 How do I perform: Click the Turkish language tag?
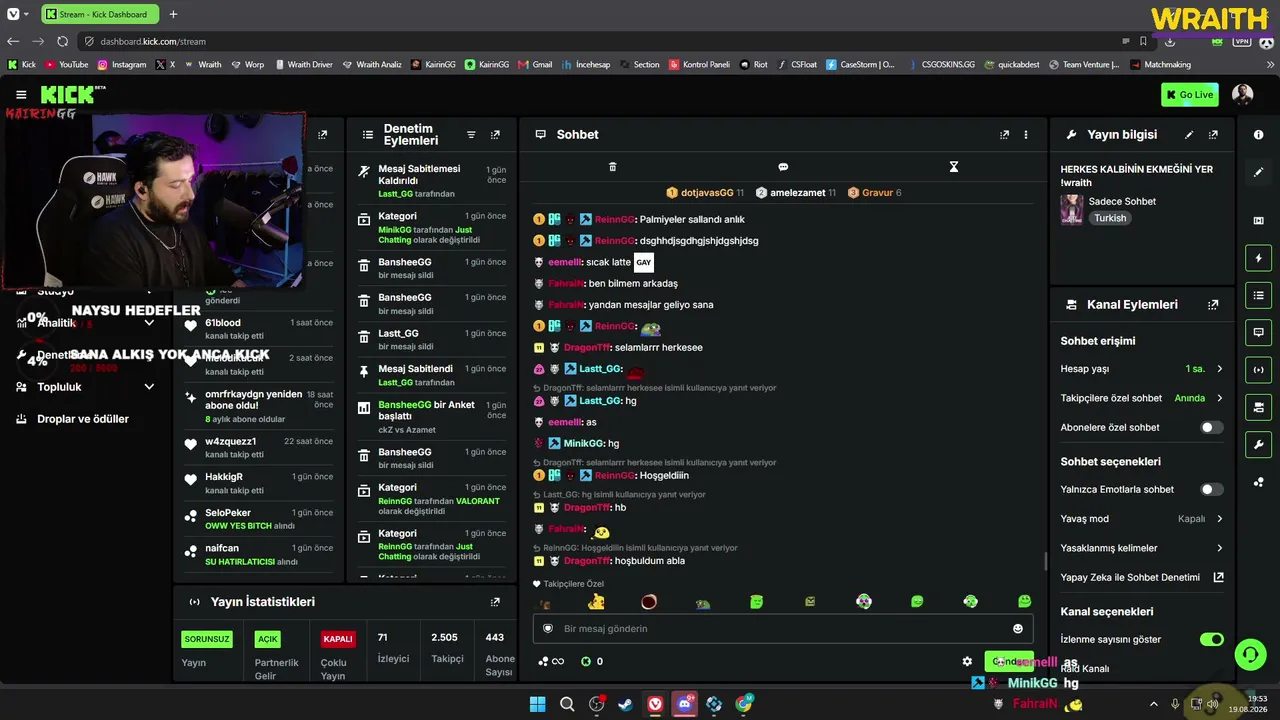1110,218
